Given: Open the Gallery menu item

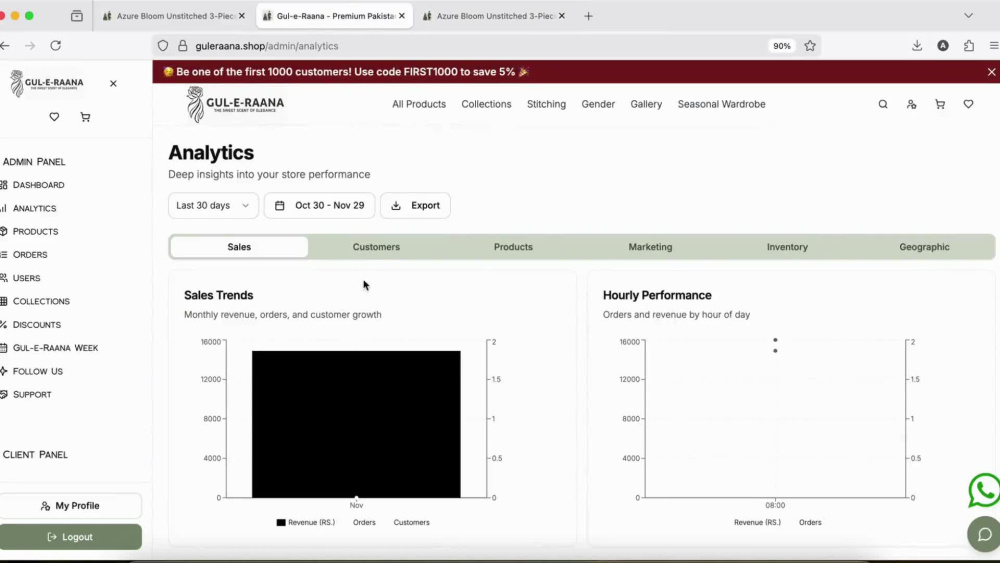Looking at the screenshot, I should coord(646,104).
